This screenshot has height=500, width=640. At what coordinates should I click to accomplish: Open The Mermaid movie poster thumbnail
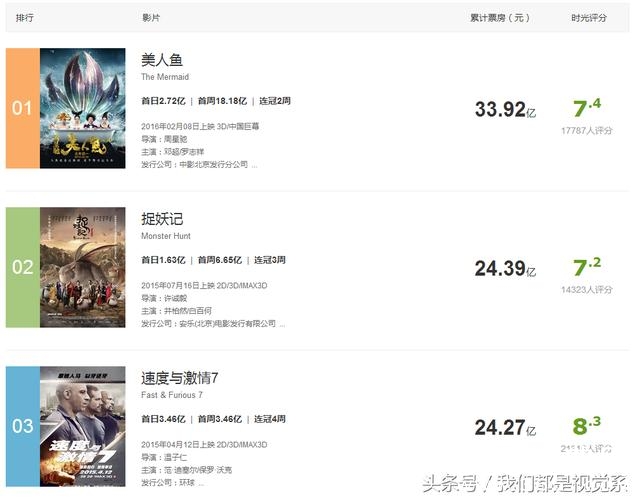(x=82, y=108)
